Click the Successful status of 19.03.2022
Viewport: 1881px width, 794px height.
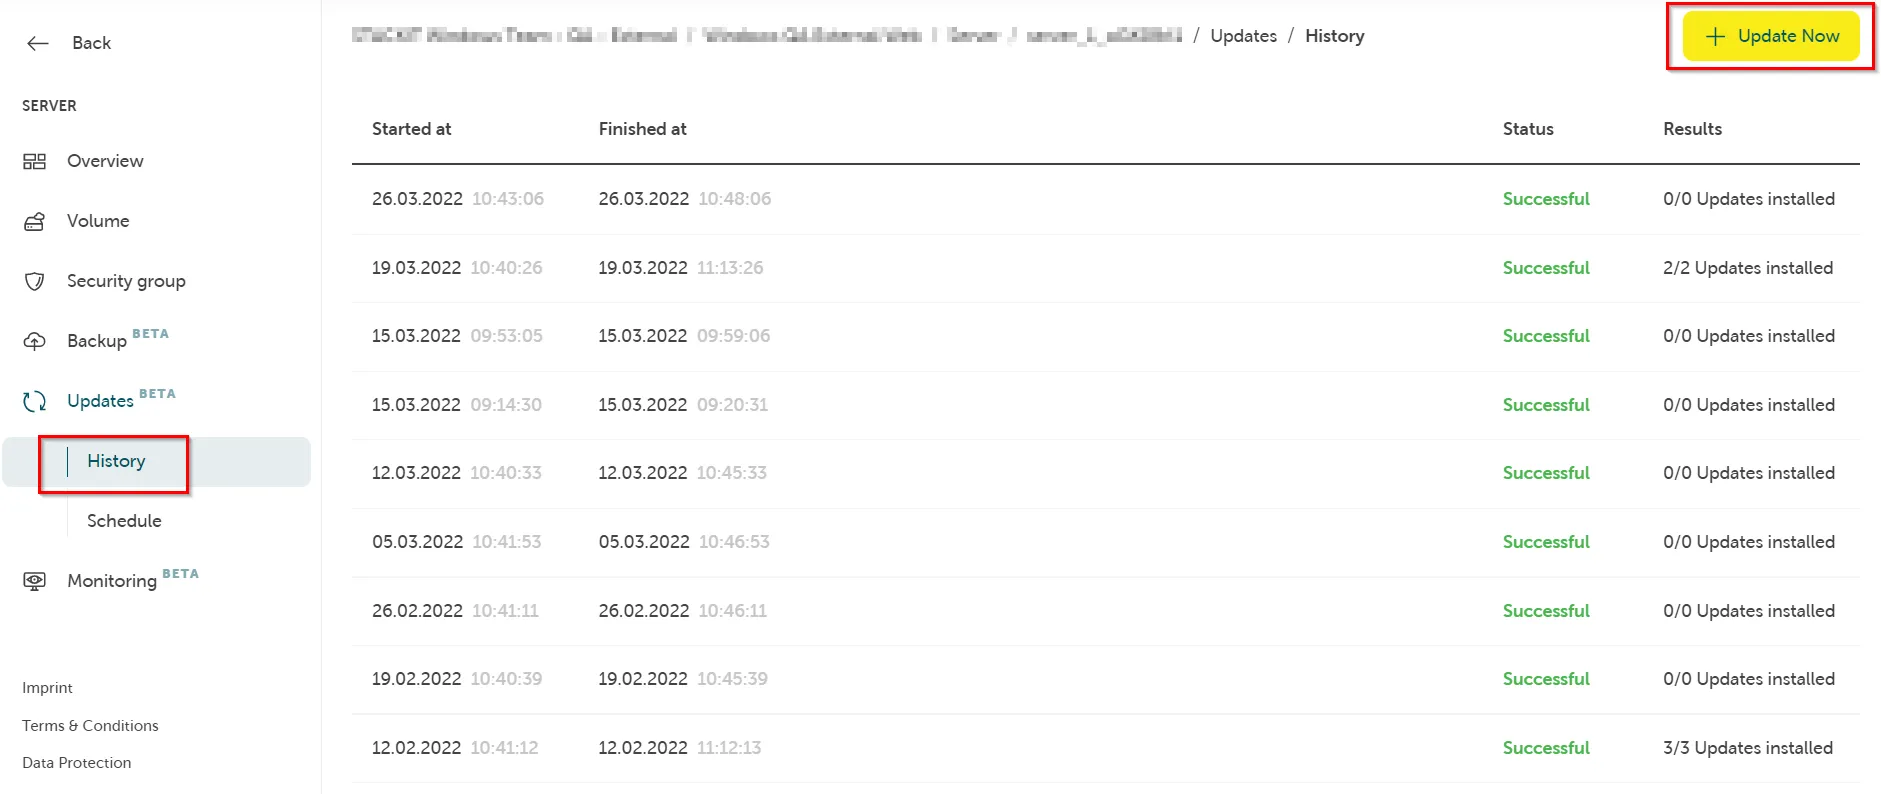click(x=1546, y=267)
